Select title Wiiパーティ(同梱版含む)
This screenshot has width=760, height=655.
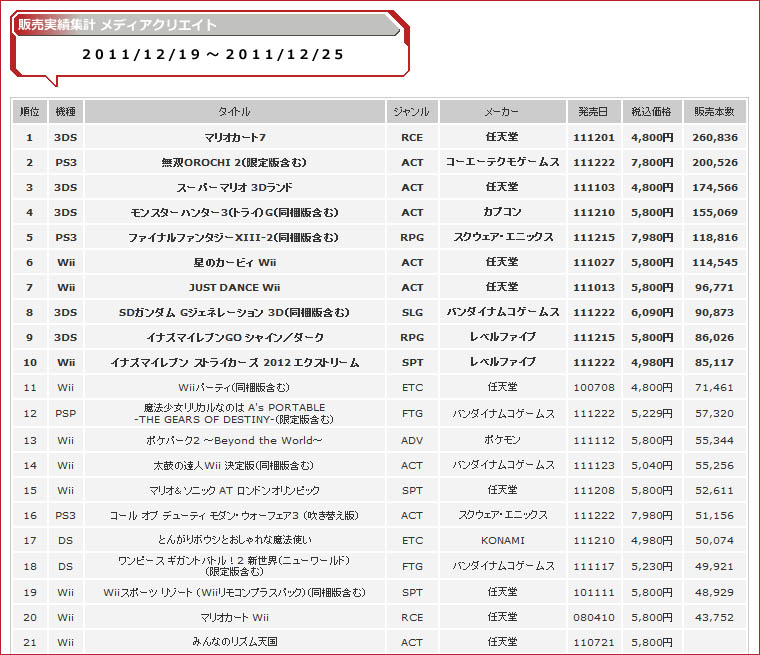pos(234,387)
